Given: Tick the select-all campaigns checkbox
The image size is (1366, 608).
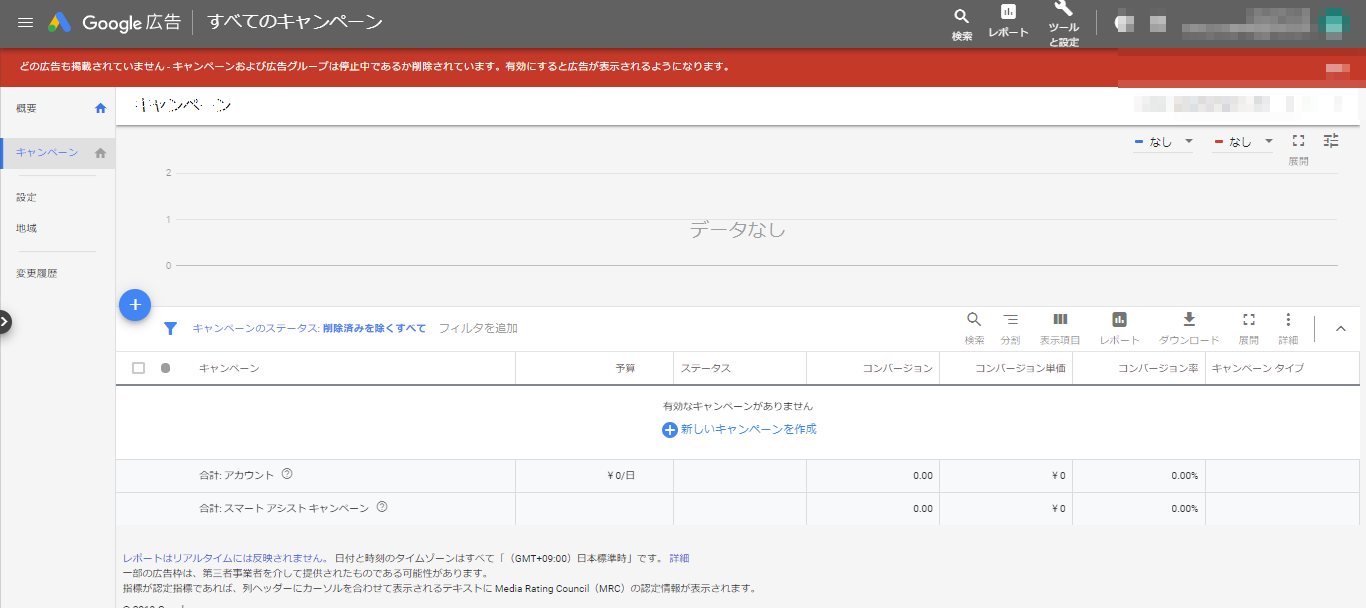Looking at the screenshot, I should (138, 368).
